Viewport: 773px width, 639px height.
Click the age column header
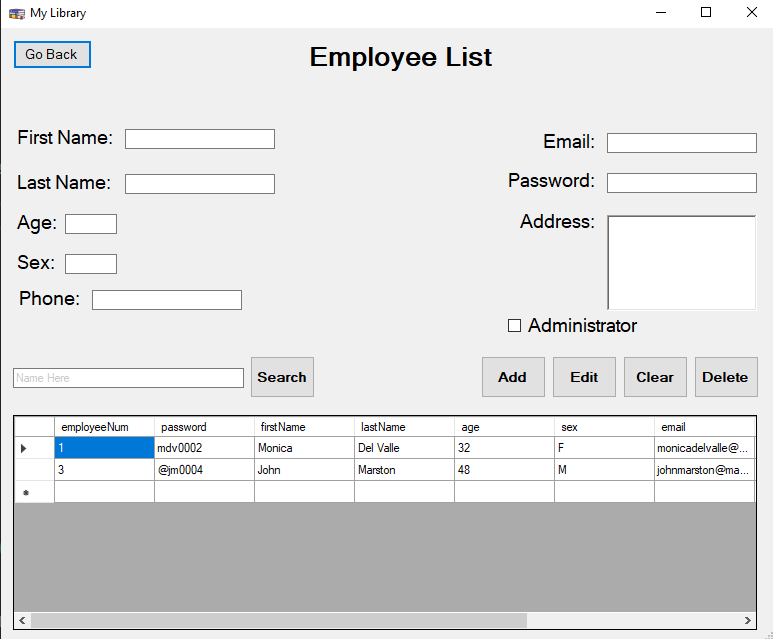pos(504,427)
